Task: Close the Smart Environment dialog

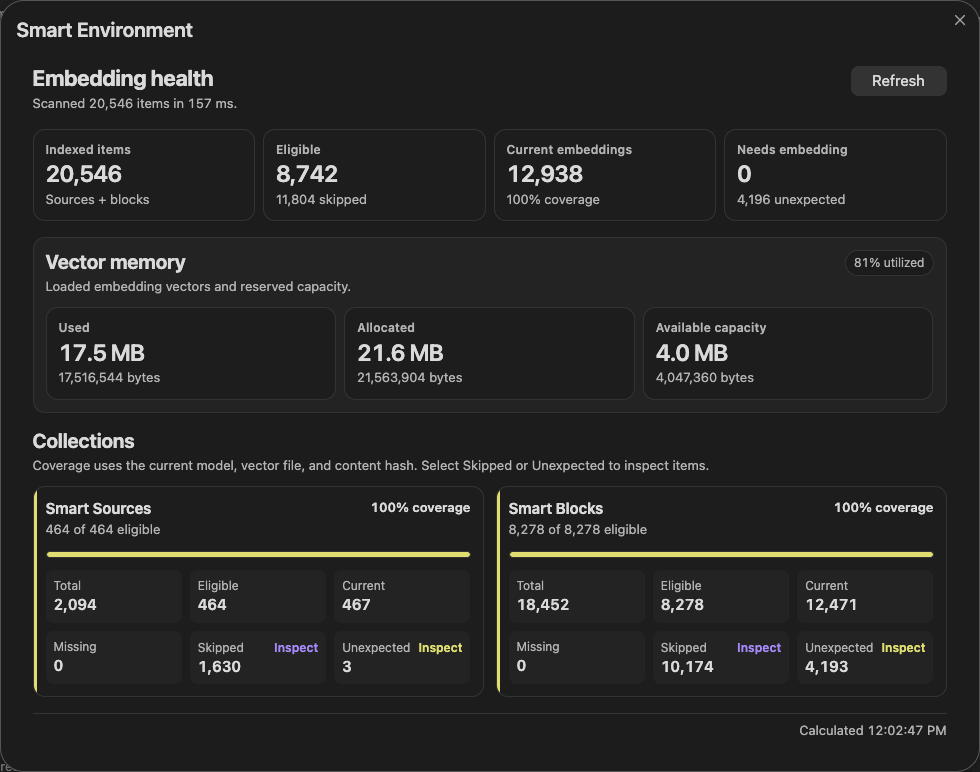Action: 959,20
